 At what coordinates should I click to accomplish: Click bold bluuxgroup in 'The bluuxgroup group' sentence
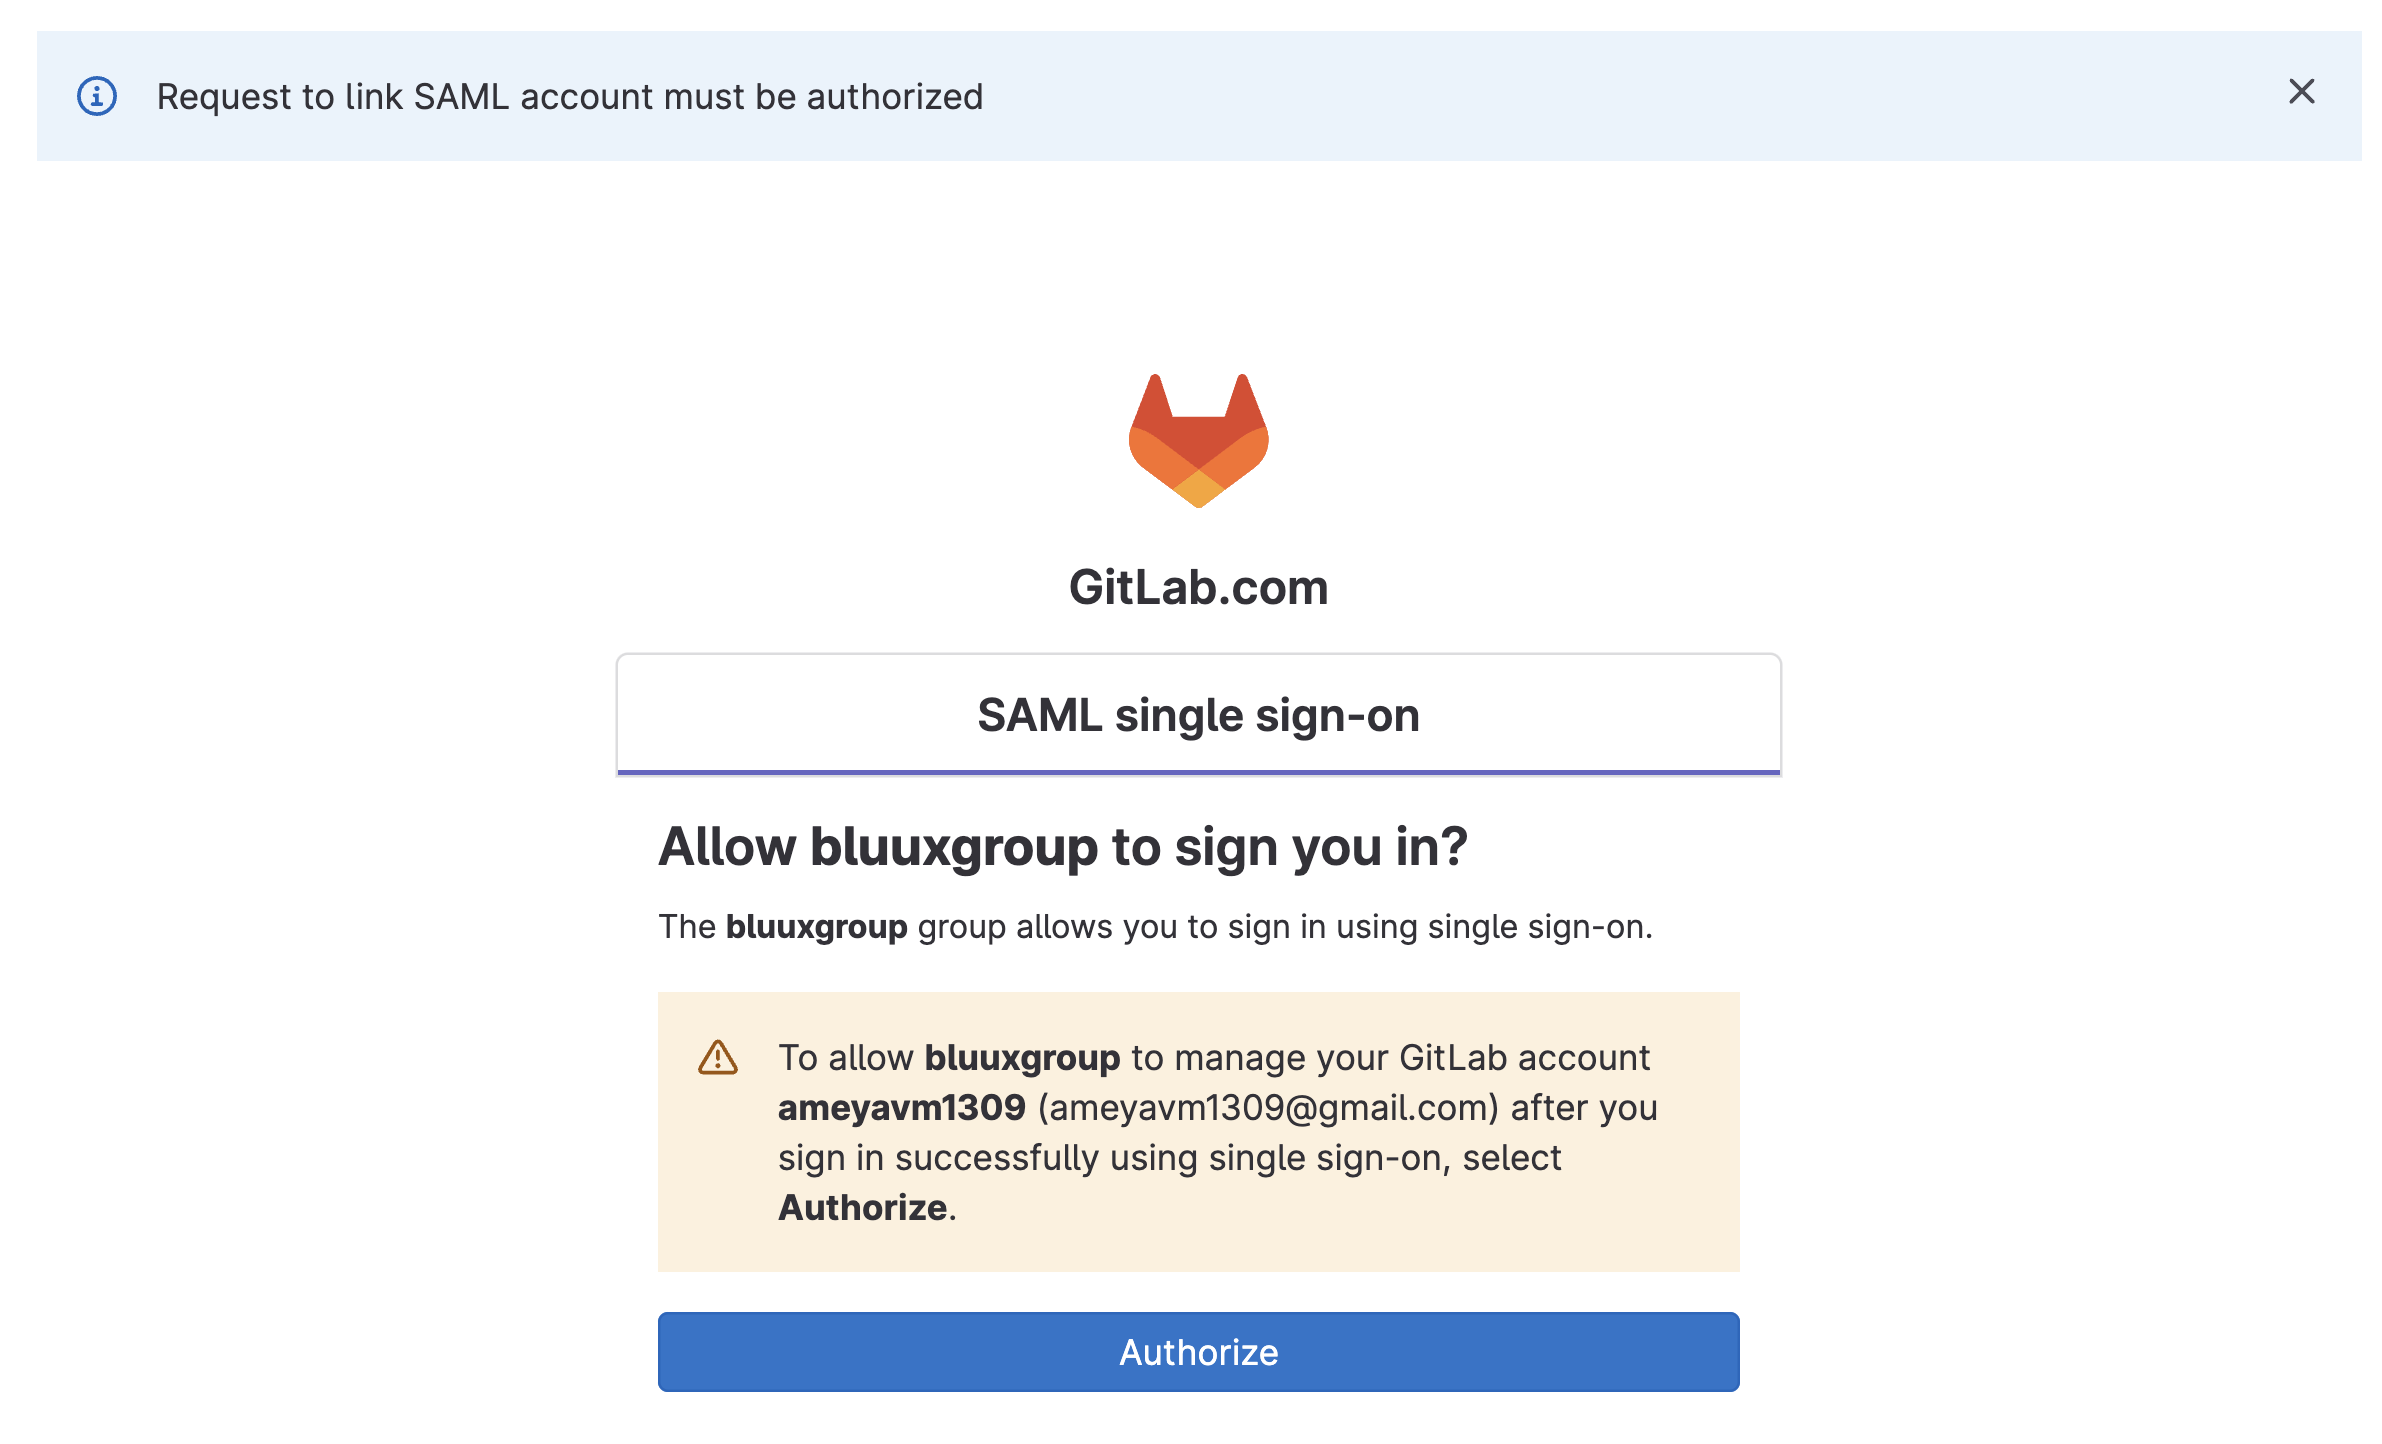[816, 927]
